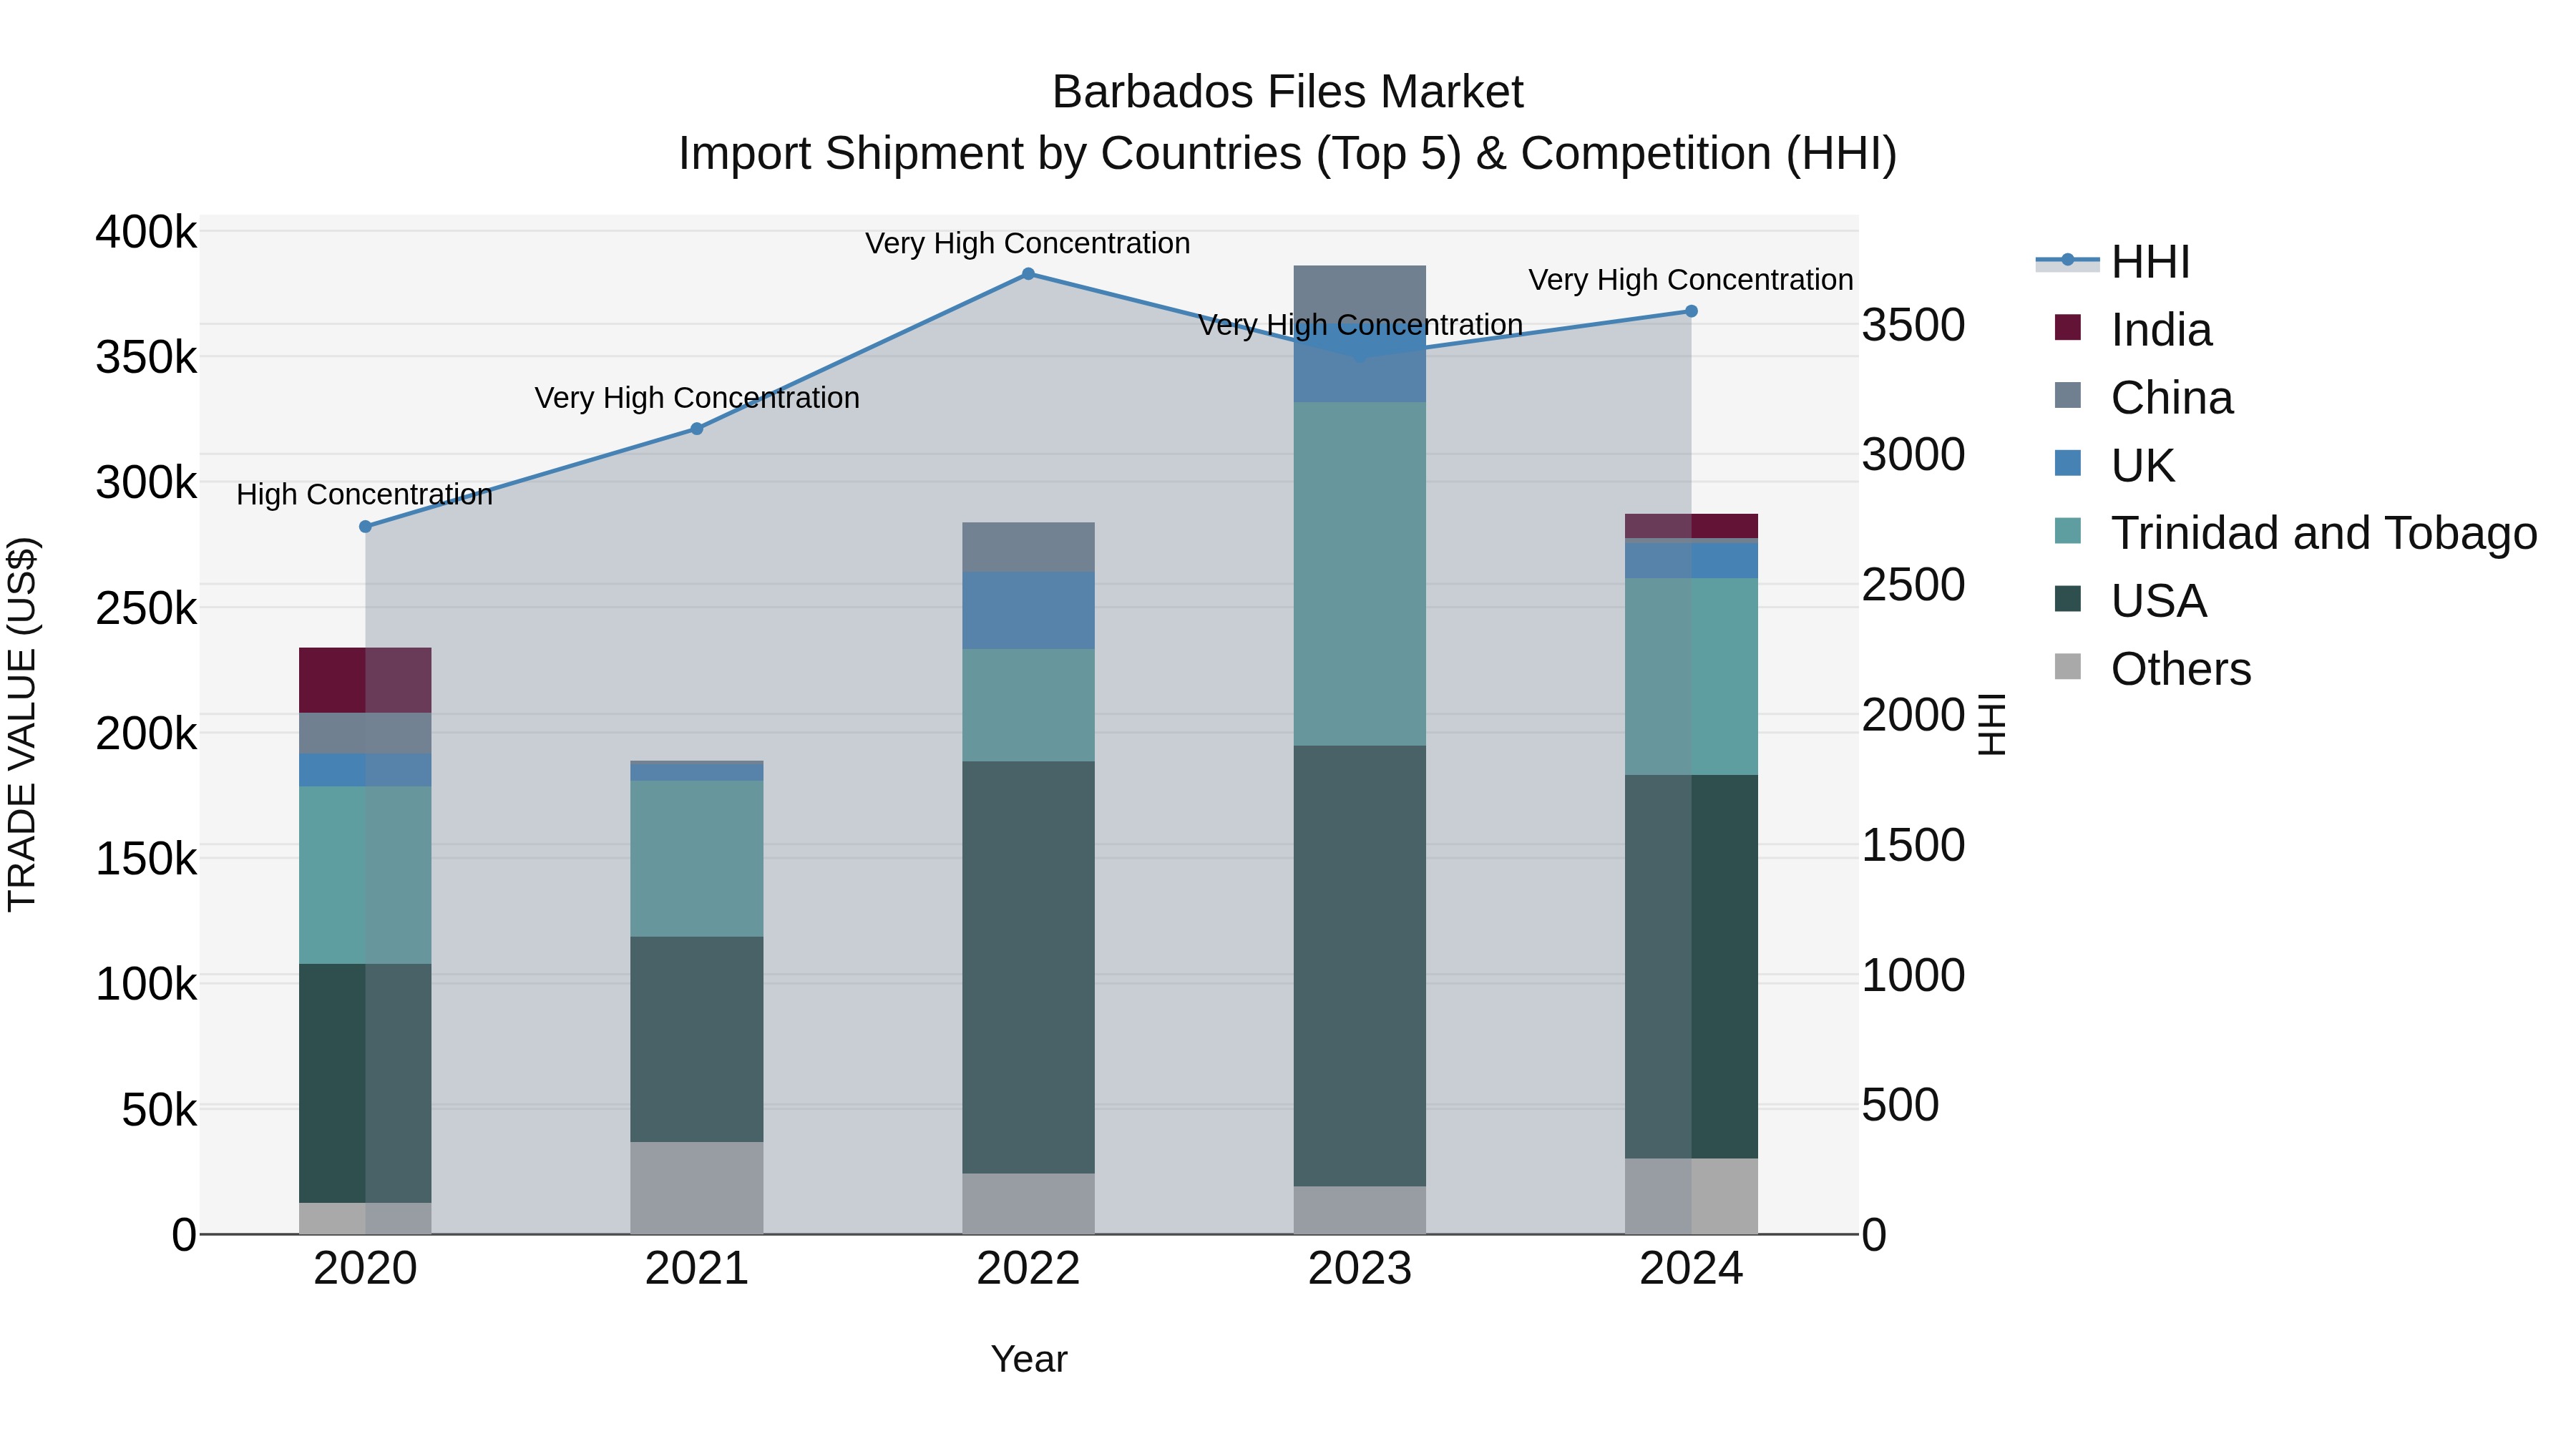2576x1449 pixels.
Task: Click the India segment in 2020 bar
Action: tap(365, 680)
